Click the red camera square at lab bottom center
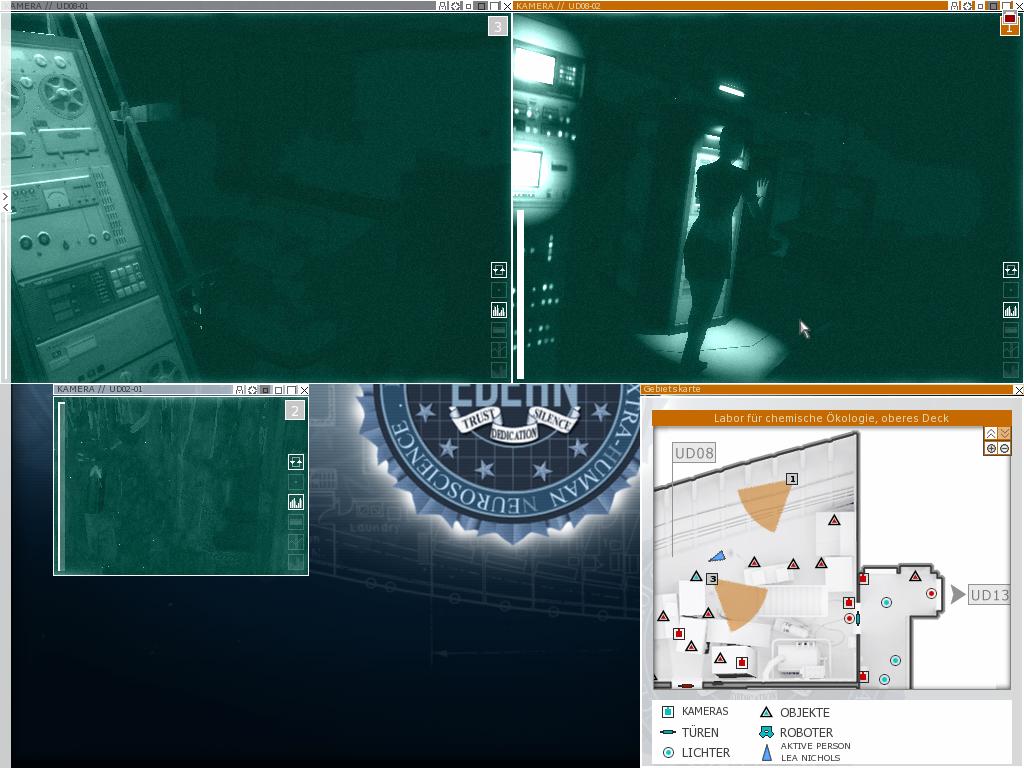Image resolution: width=1024 pixels, height=768 pixels. (x=742, y=663)
